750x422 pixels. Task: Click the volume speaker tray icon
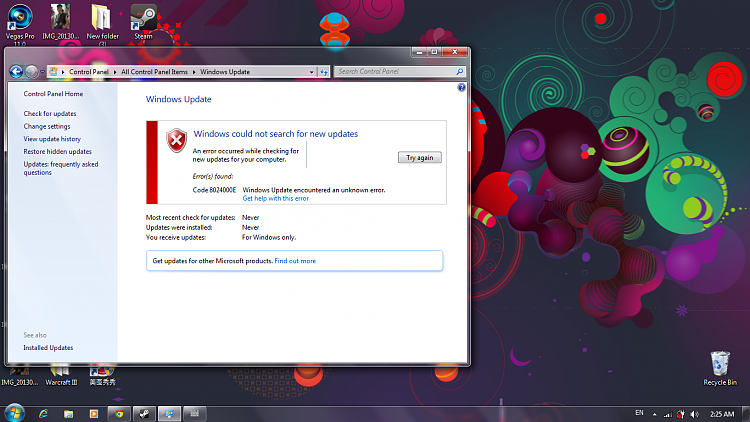[x=695, y=414]
